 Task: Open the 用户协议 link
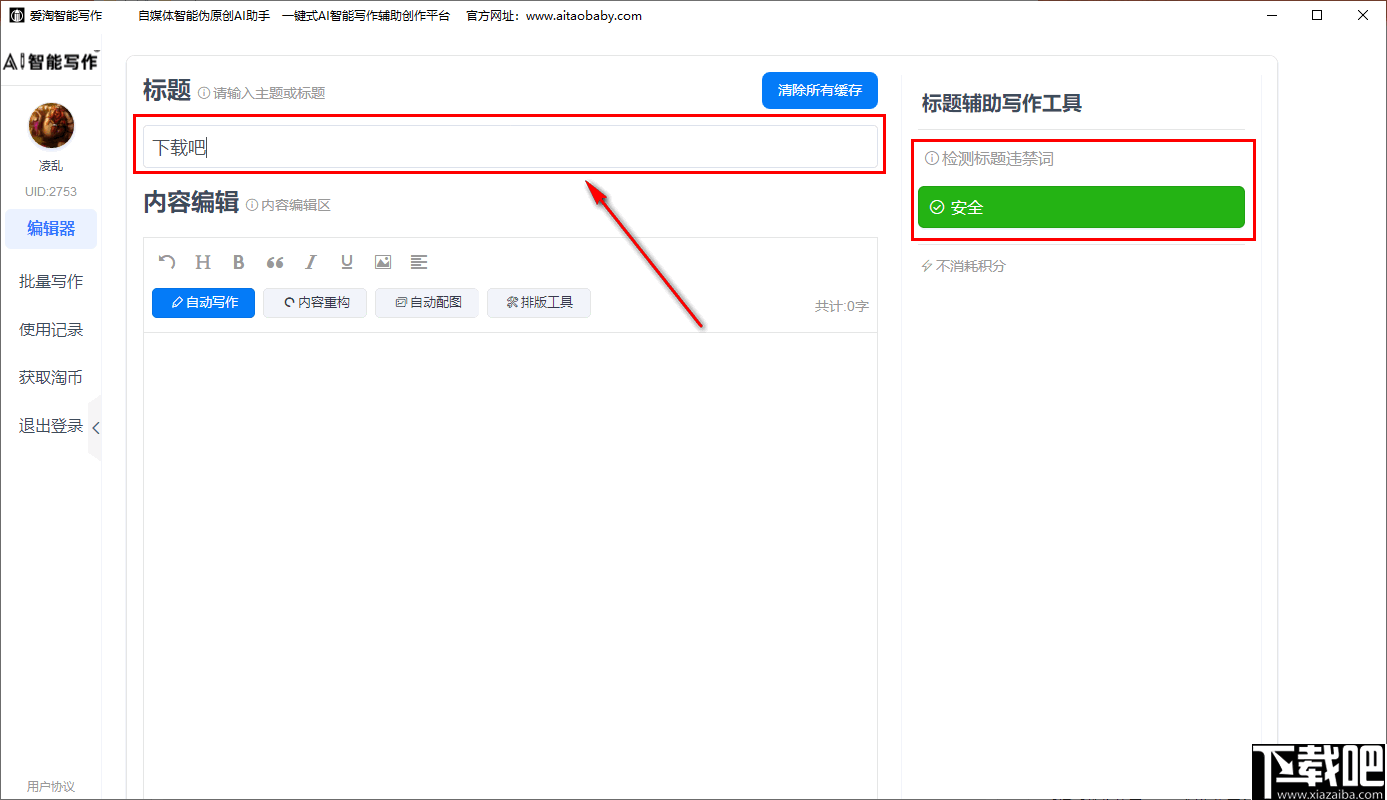(x=51, y=786)
